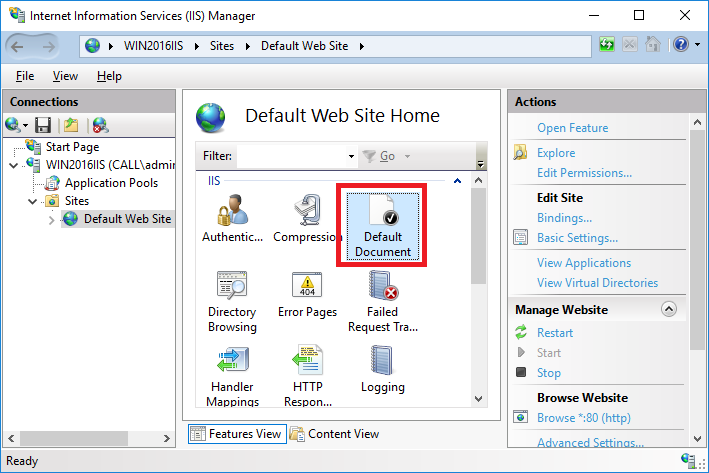
Task: Click the Delete Connection icon in Connections
Action: tap(100, 125)
